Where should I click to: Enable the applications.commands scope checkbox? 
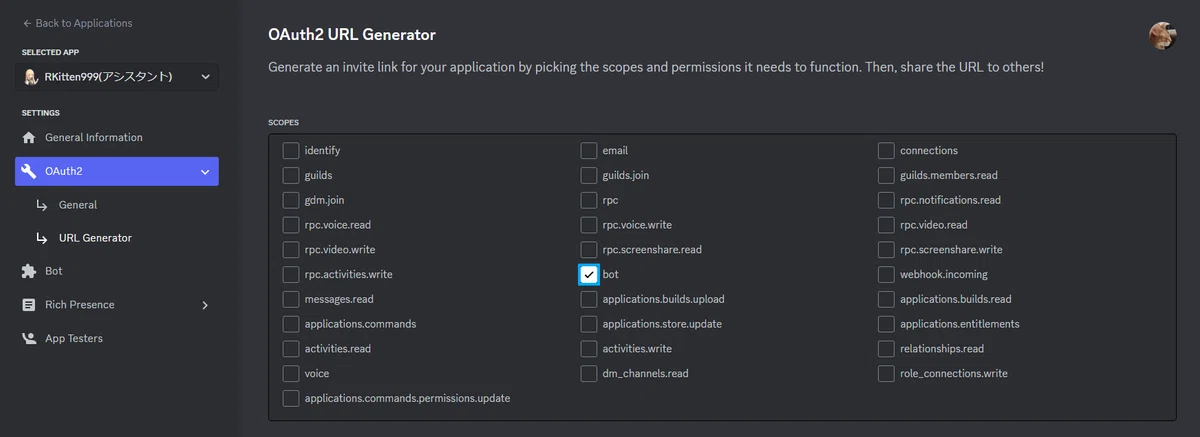click(291, 324)
